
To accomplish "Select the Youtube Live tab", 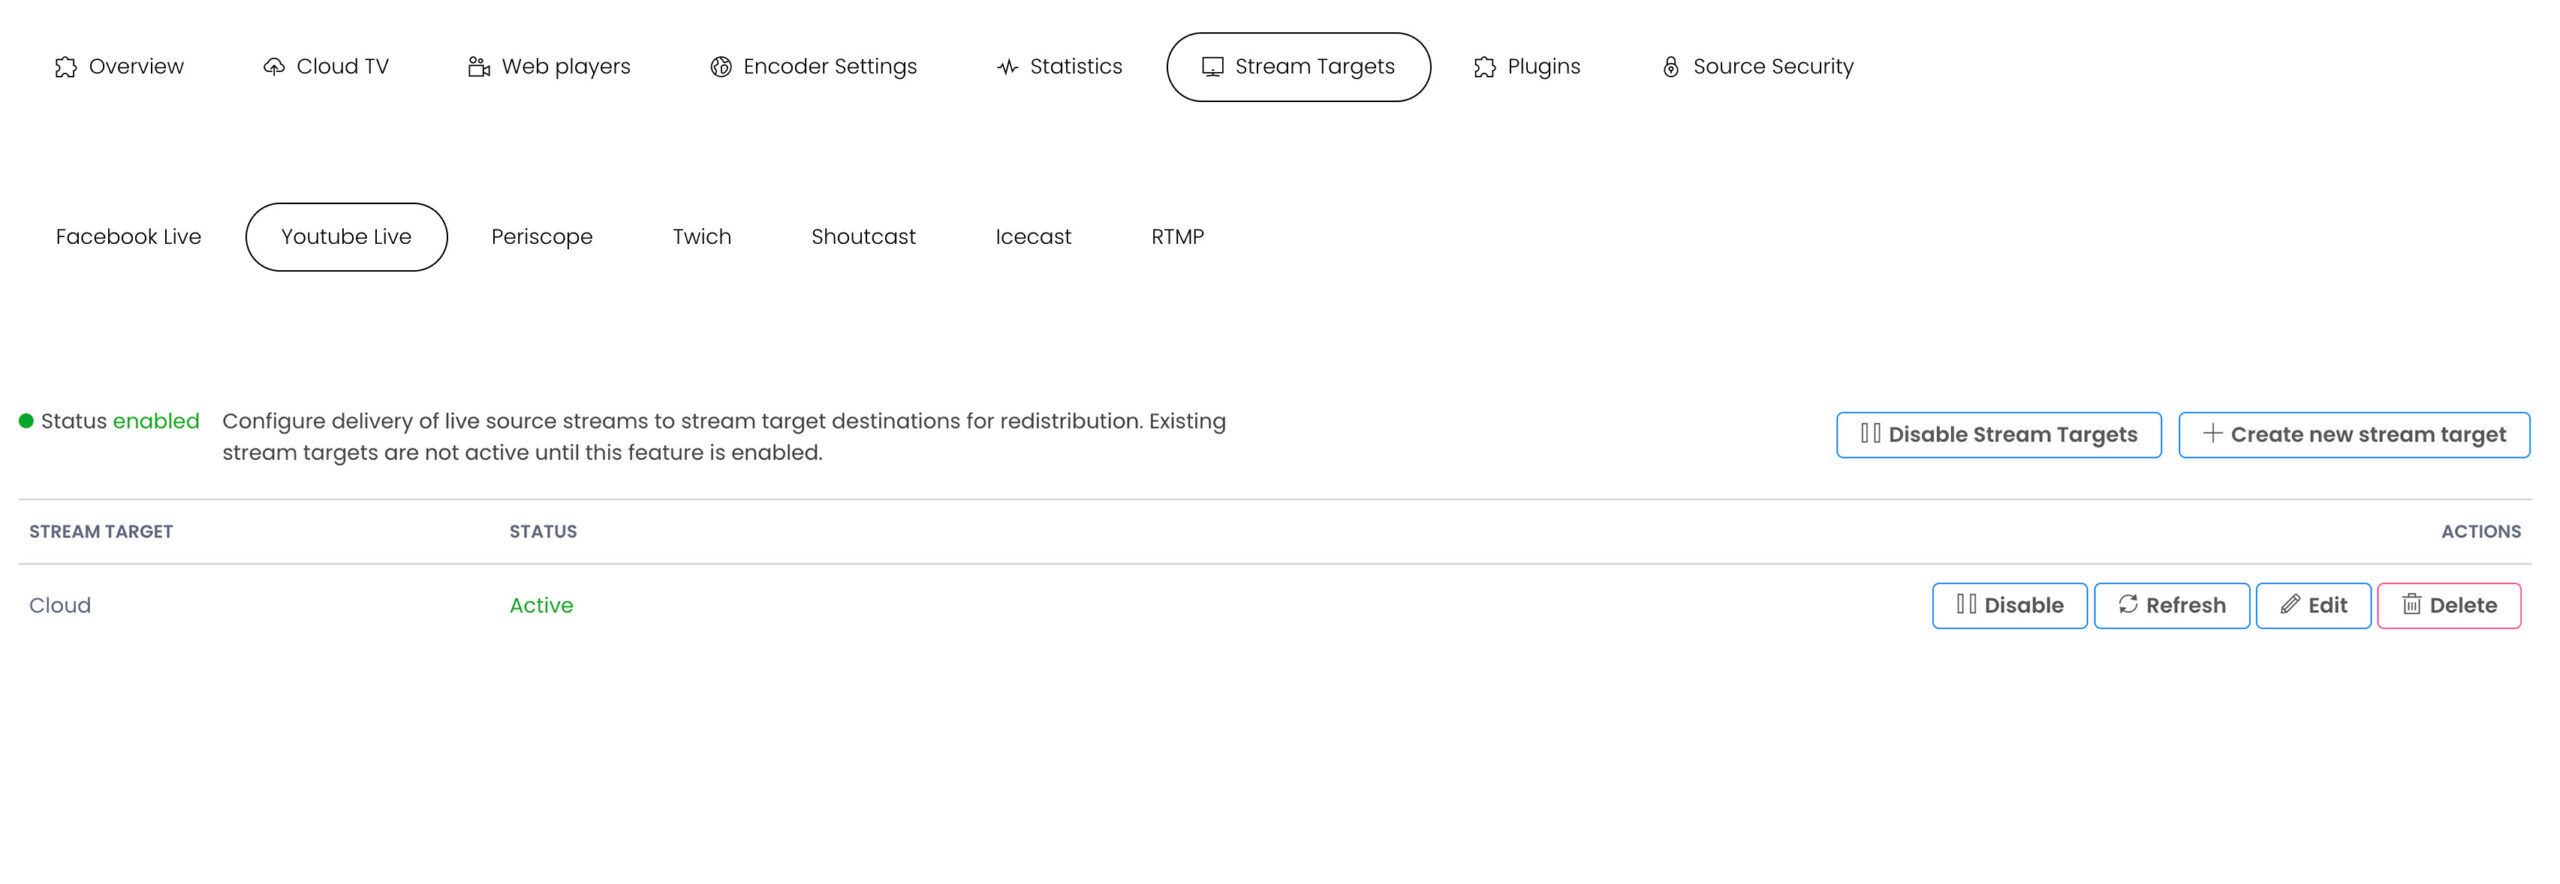I will [x=346, y=237].
